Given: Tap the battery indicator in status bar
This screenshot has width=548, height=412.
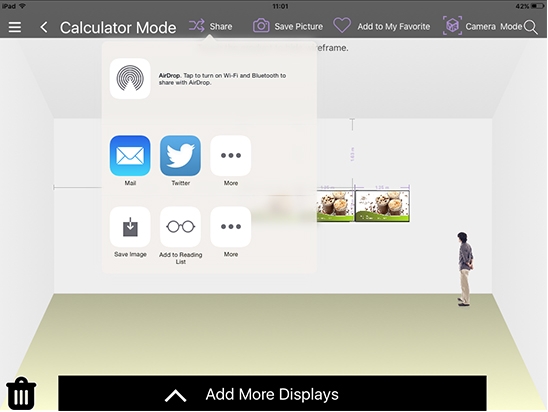Looking at the screenshot, I should point(538,6).
